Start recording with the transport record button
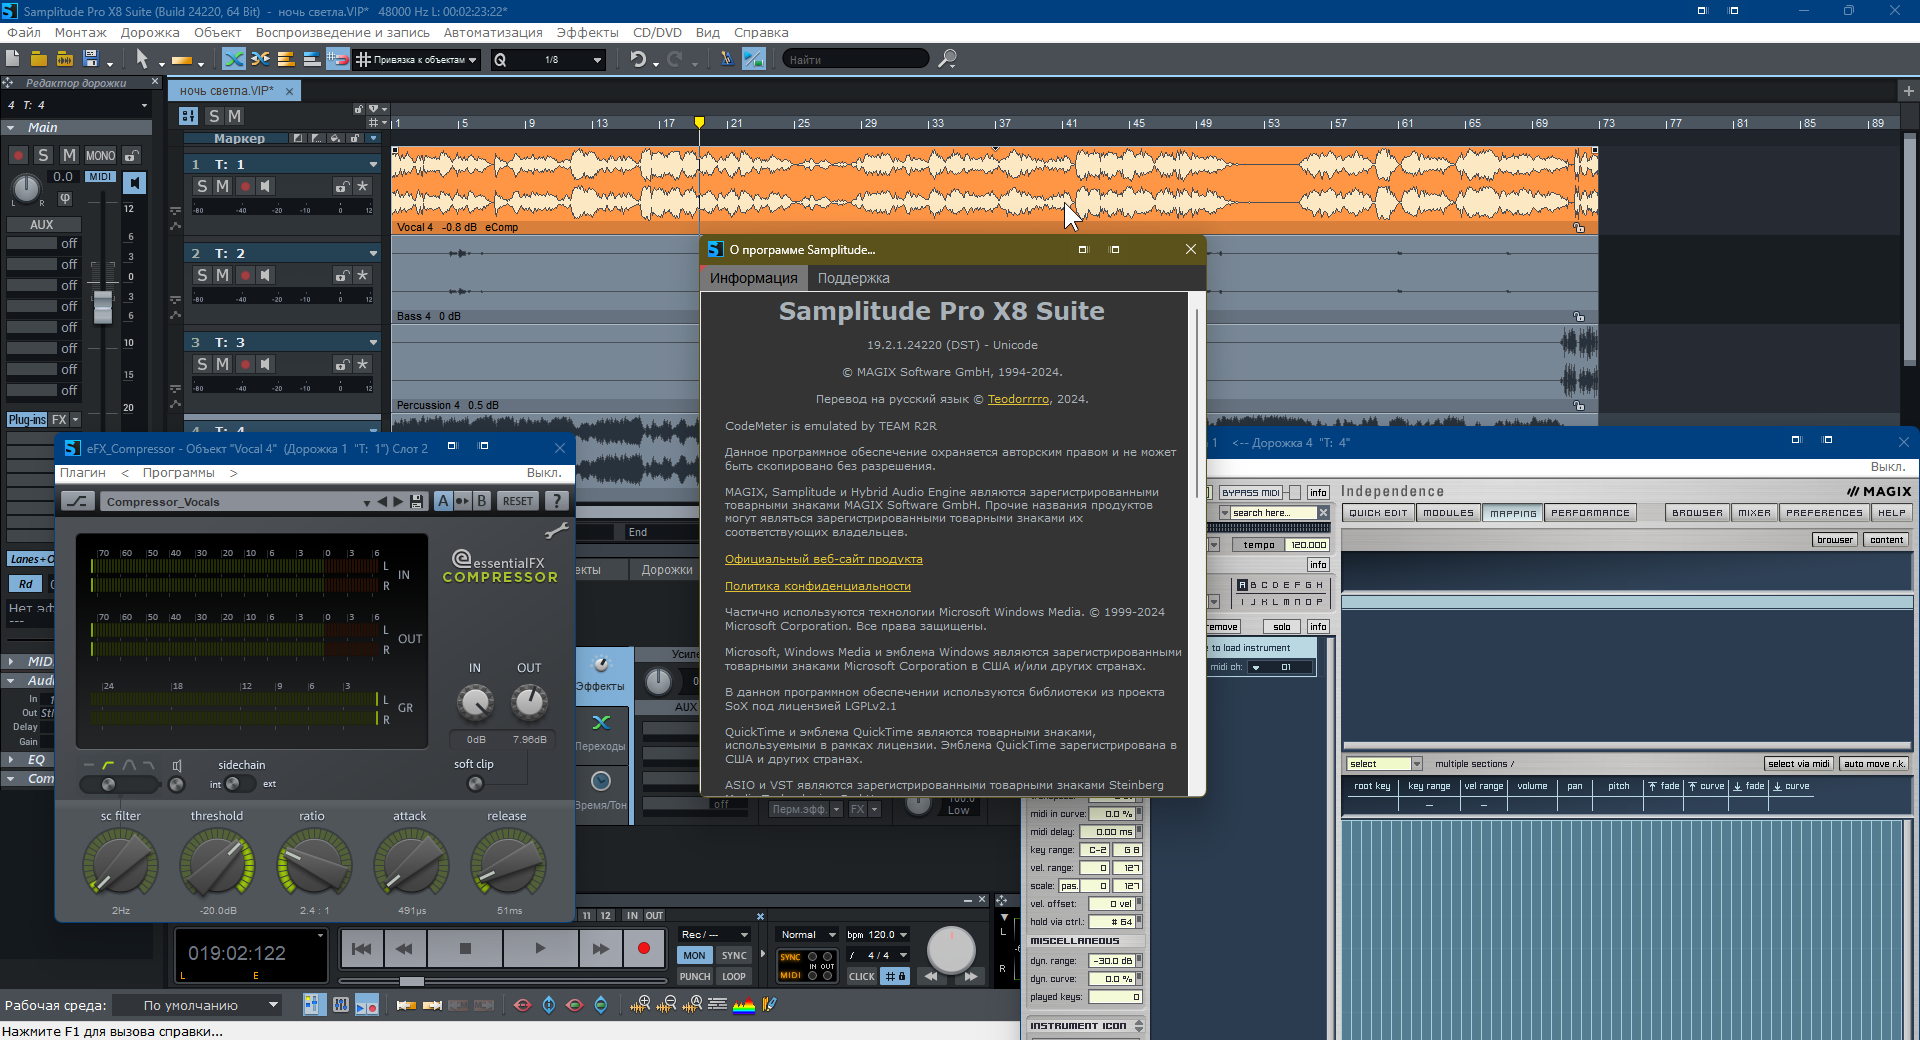This screenshot has height=1040, width=1920. (x=644, y=948)
